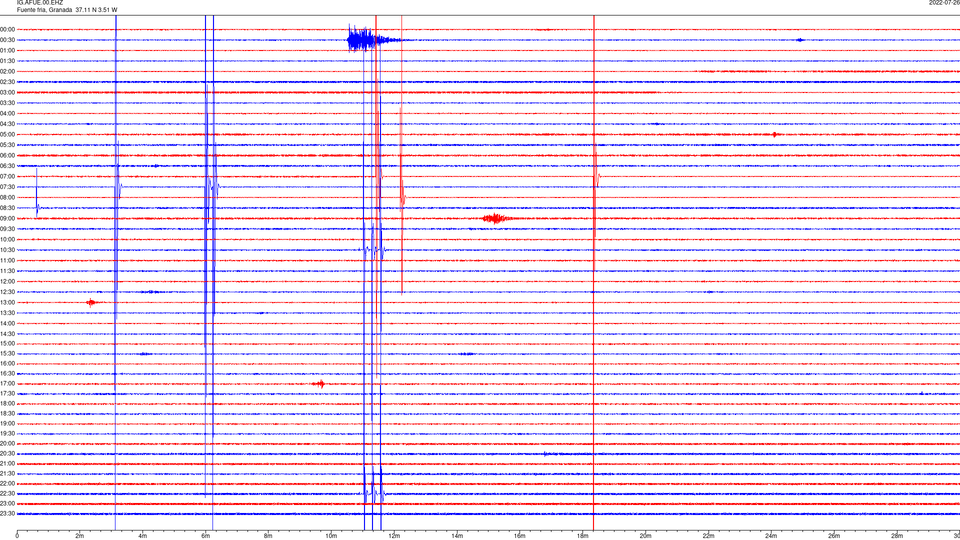Click the 18m tick label on time axis
Image resolution: width=960 pixels, height=540 pixels.
click(x=583, y=536)
